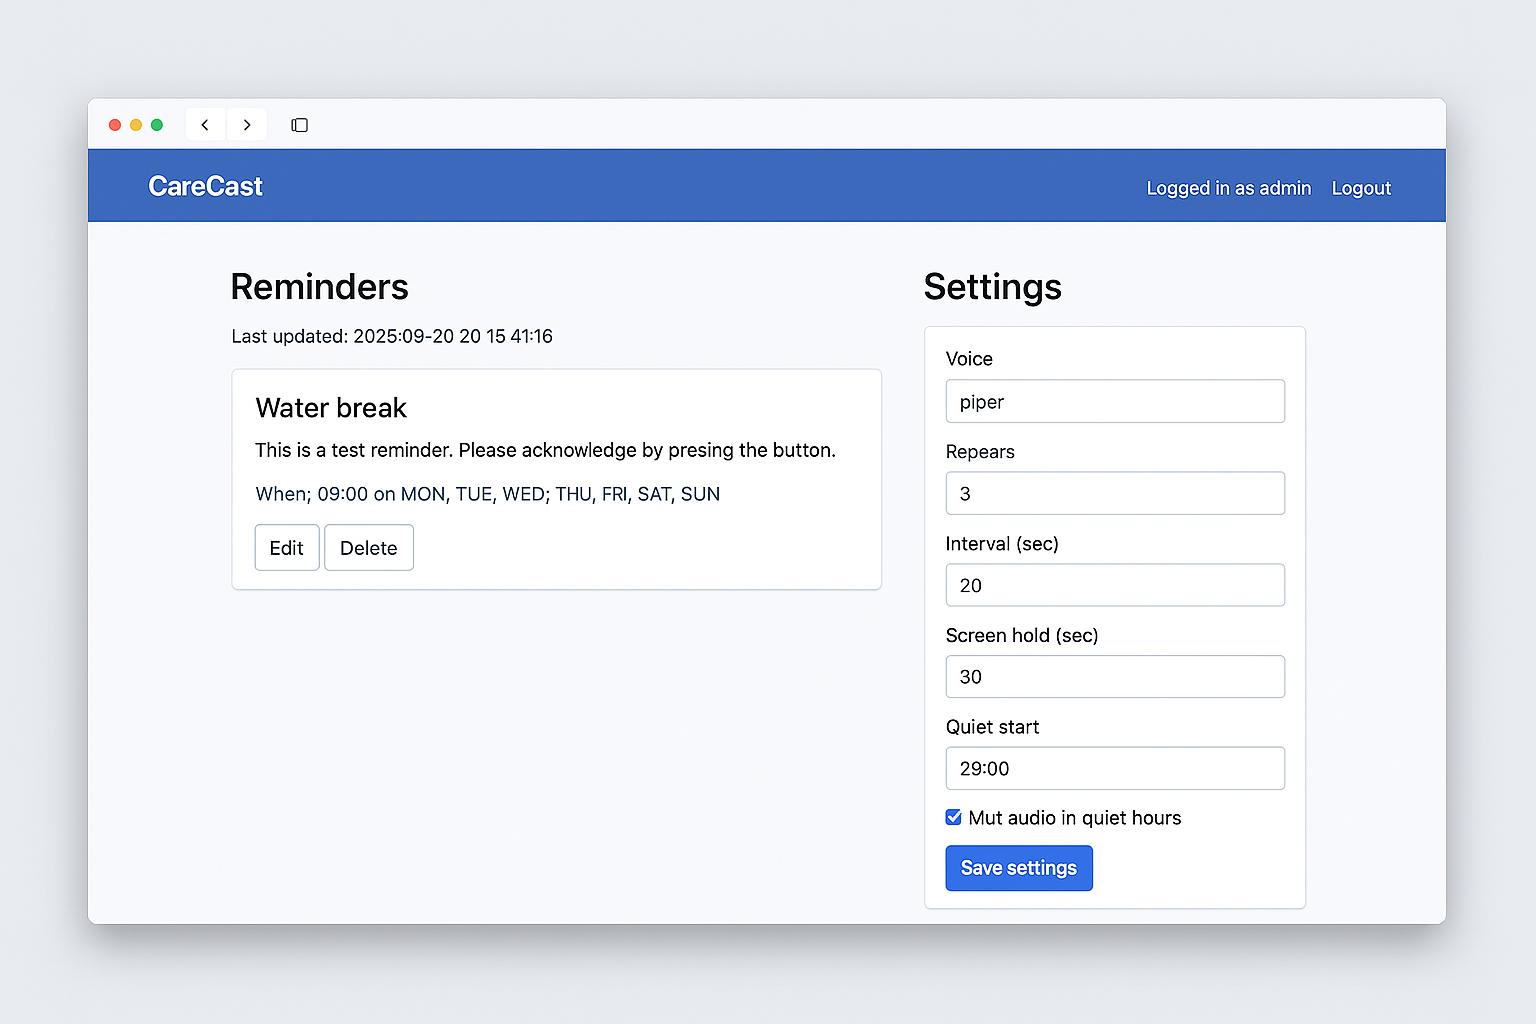Click the browser back arrow
1536x1024 pixels.
(x=205, y=124)
